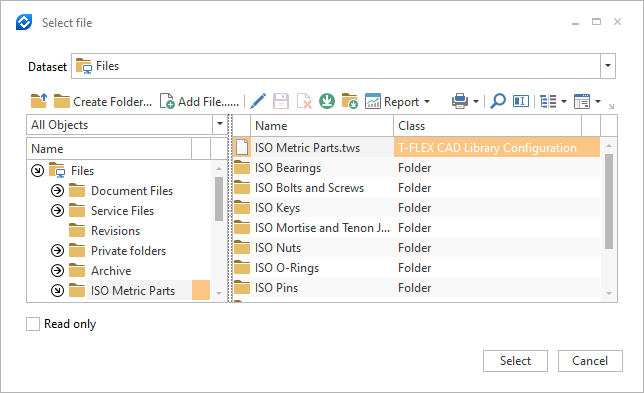Select the ISO Keys folder row
Image resolution: width=644 pixels, height=393 pixels.
416,208
